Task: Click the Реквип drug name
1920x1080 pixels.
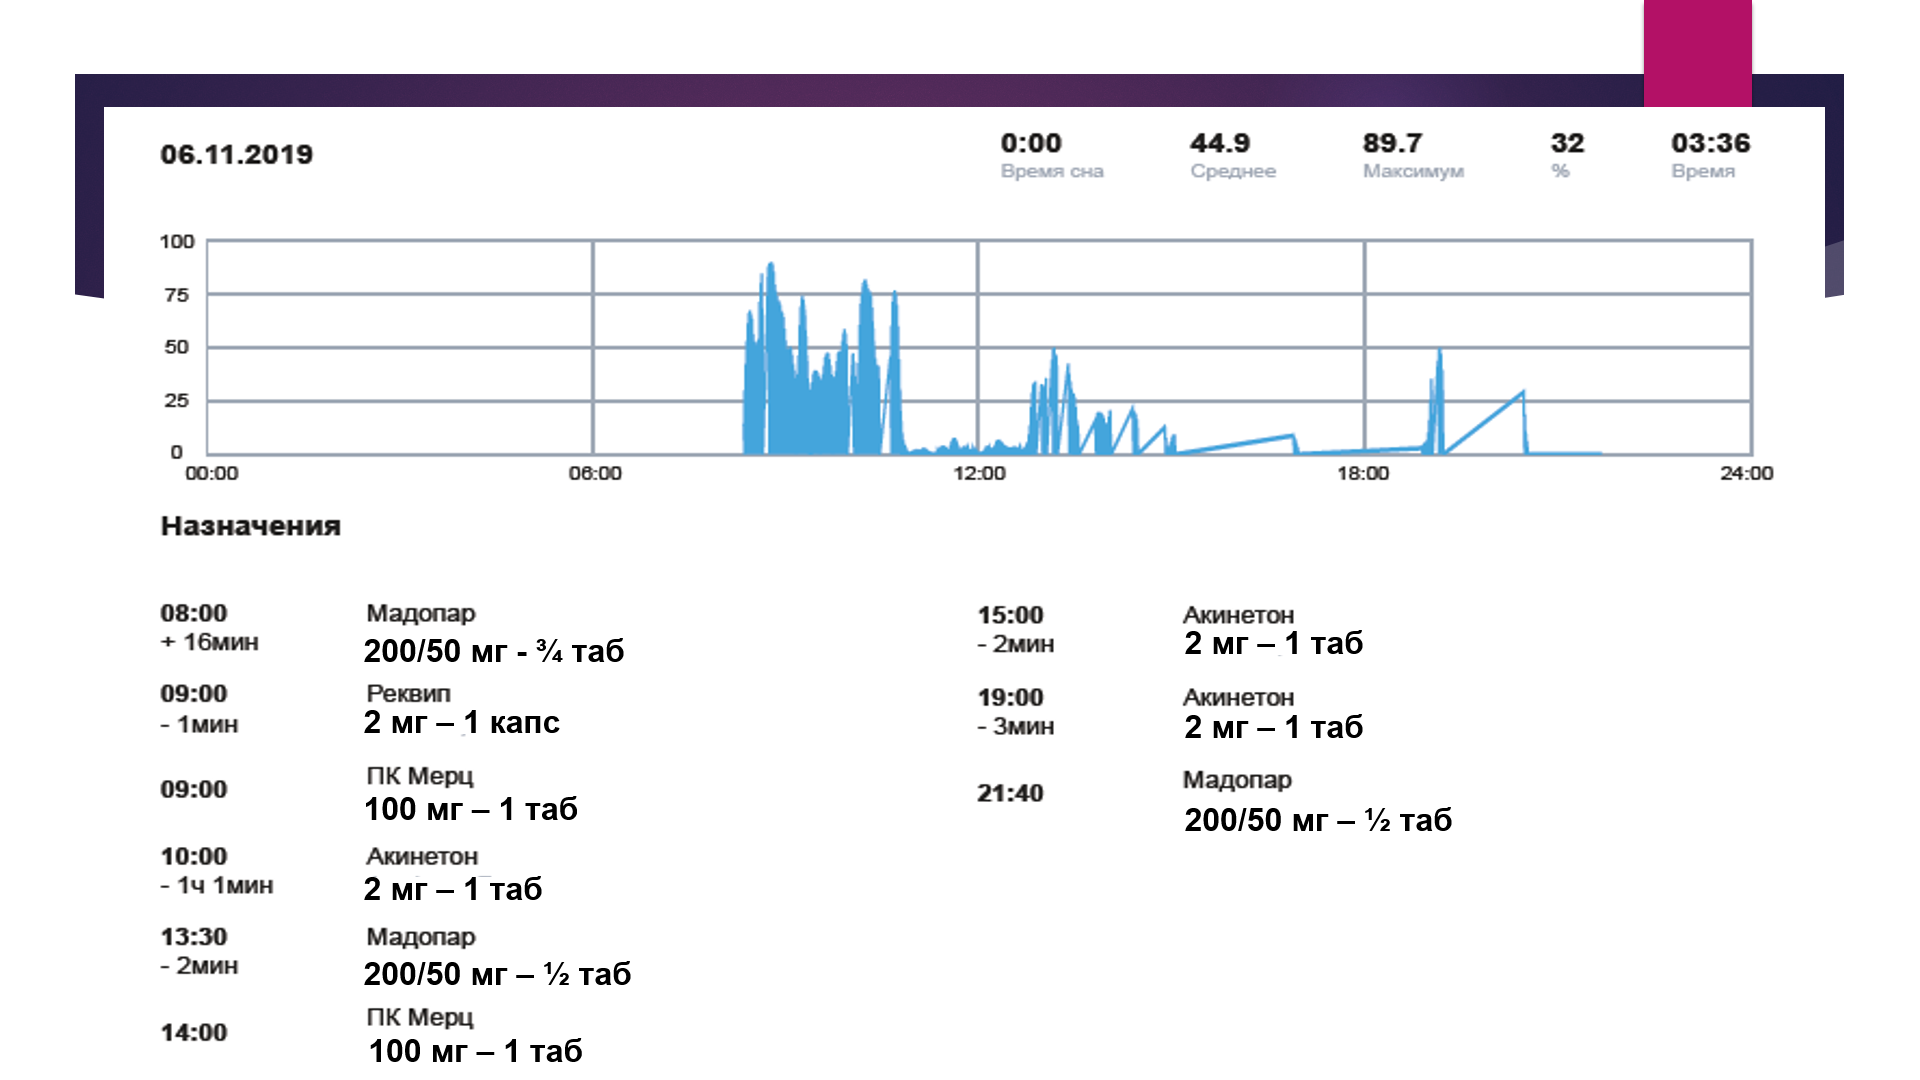Action: [408, 694]
